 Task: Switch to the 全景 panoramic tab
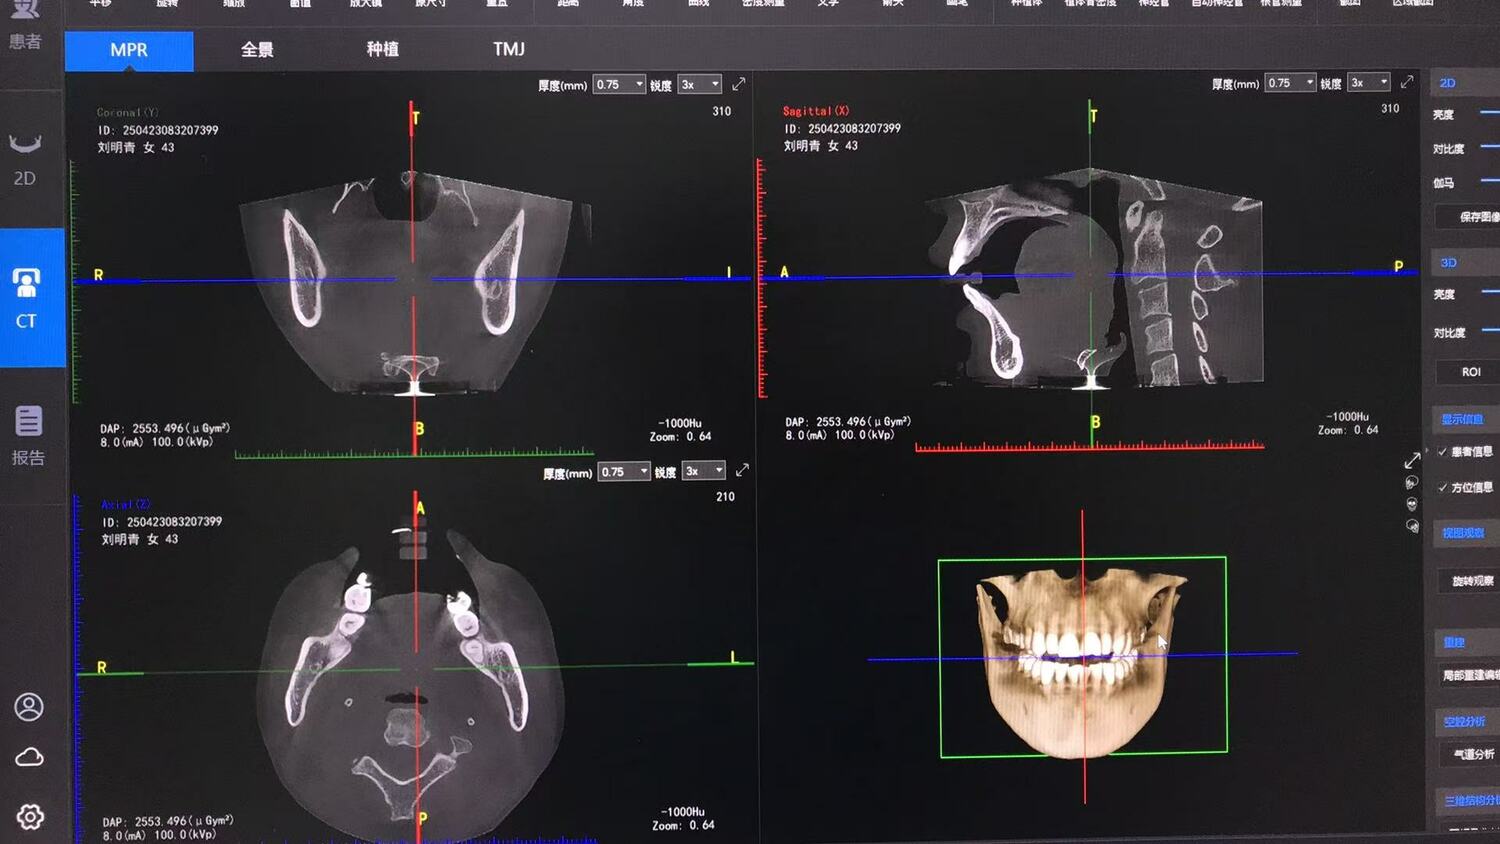click(257, 50)
